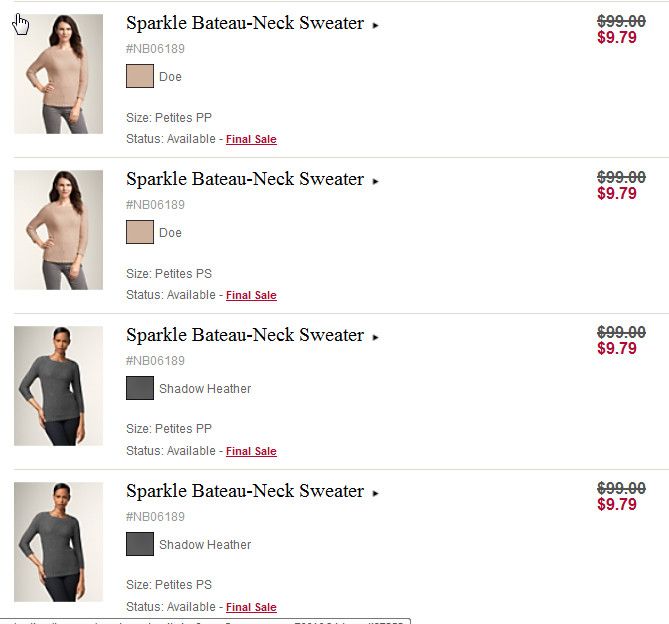Open Final Sale link for Shadow Heather Petites PS

251,608
